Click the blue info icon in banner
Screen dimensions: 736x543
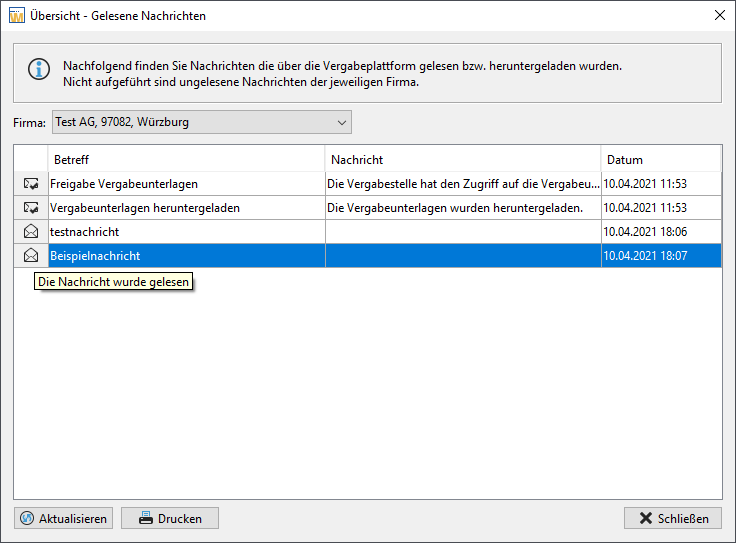tap(39, 69)
